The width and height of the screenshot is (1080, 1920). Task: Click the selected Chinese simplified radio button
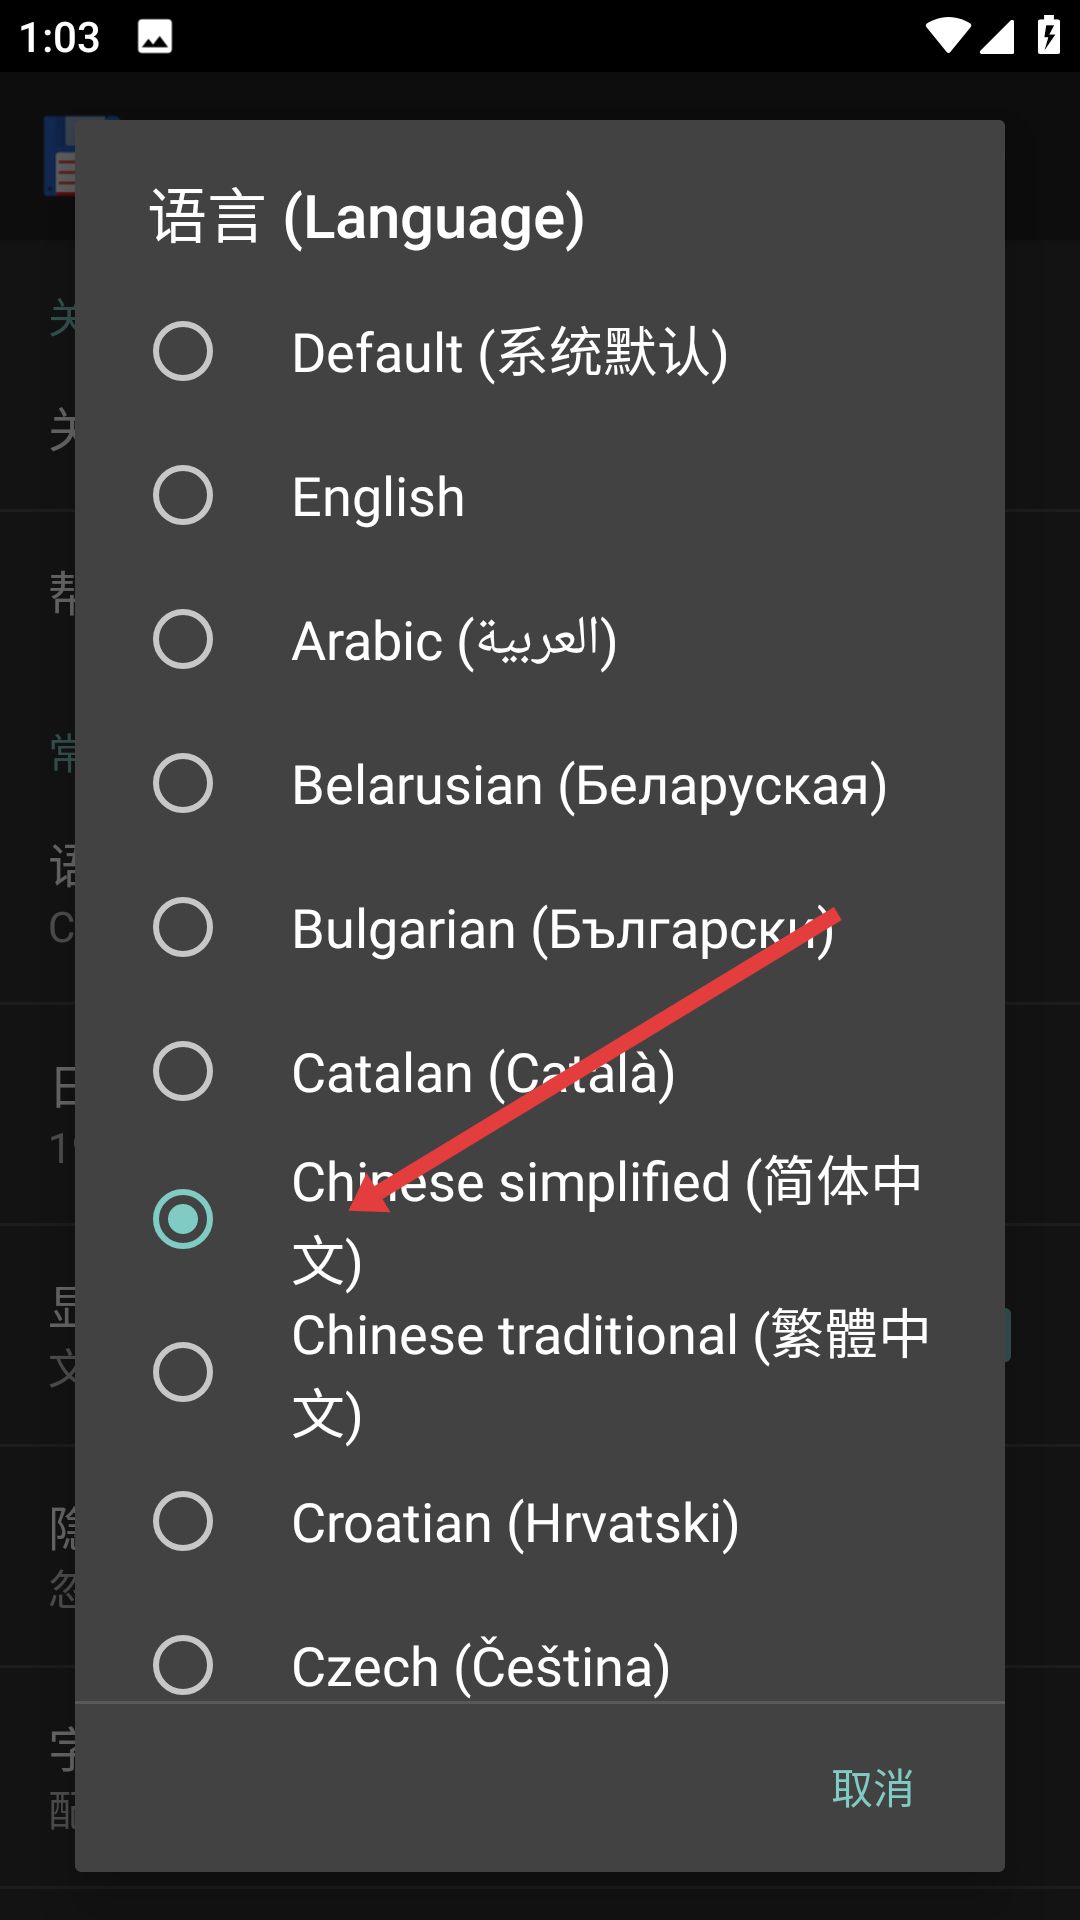click(x=183, y=1219)
